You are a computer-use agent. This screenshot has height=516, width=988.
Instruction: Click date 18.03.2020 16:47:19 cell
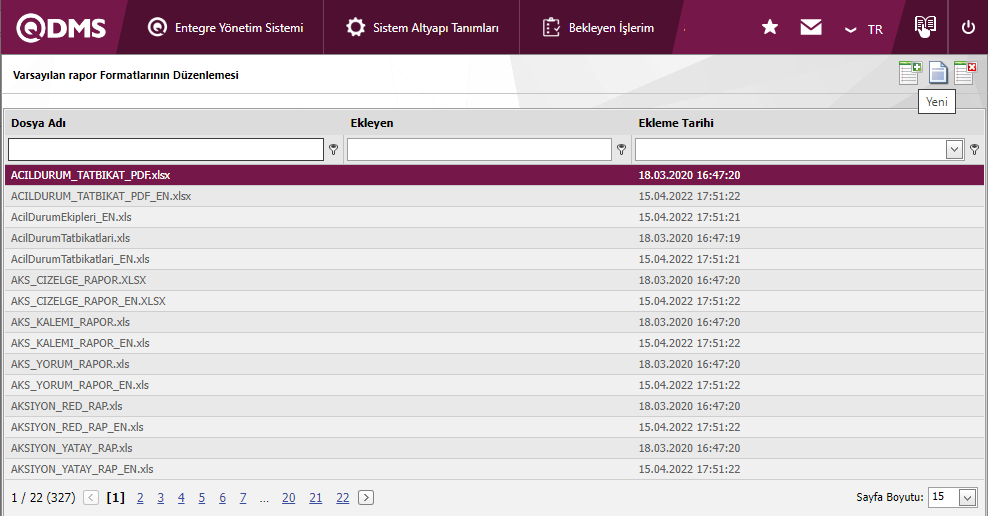tap(689, 238)
